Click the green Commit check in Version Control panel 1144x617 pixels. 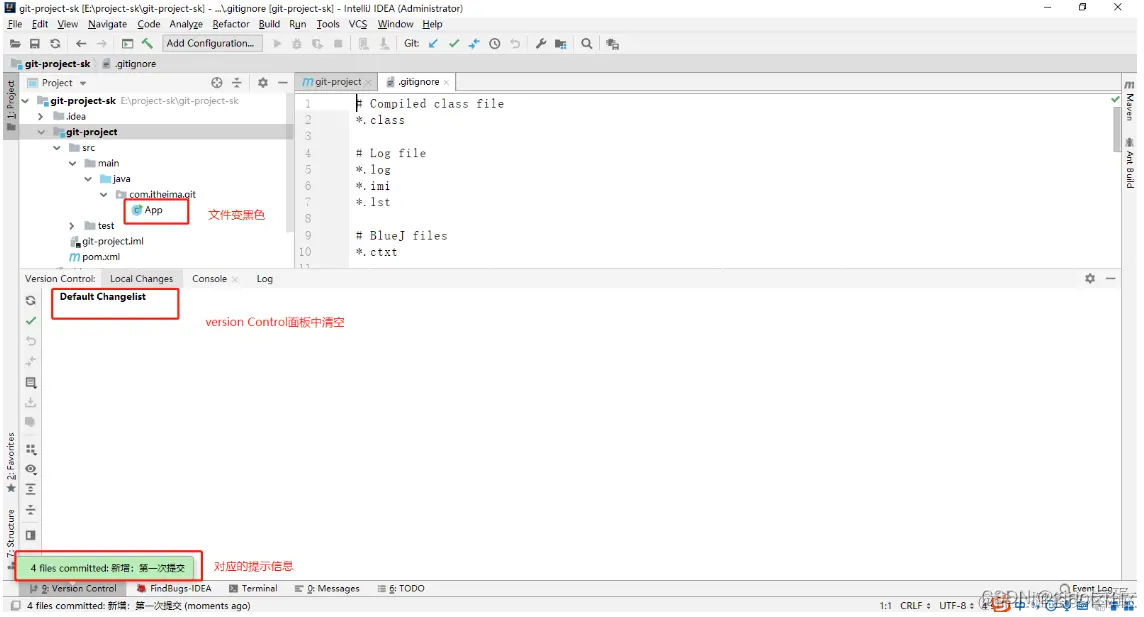pyautogui.click(x=31, y=321)
